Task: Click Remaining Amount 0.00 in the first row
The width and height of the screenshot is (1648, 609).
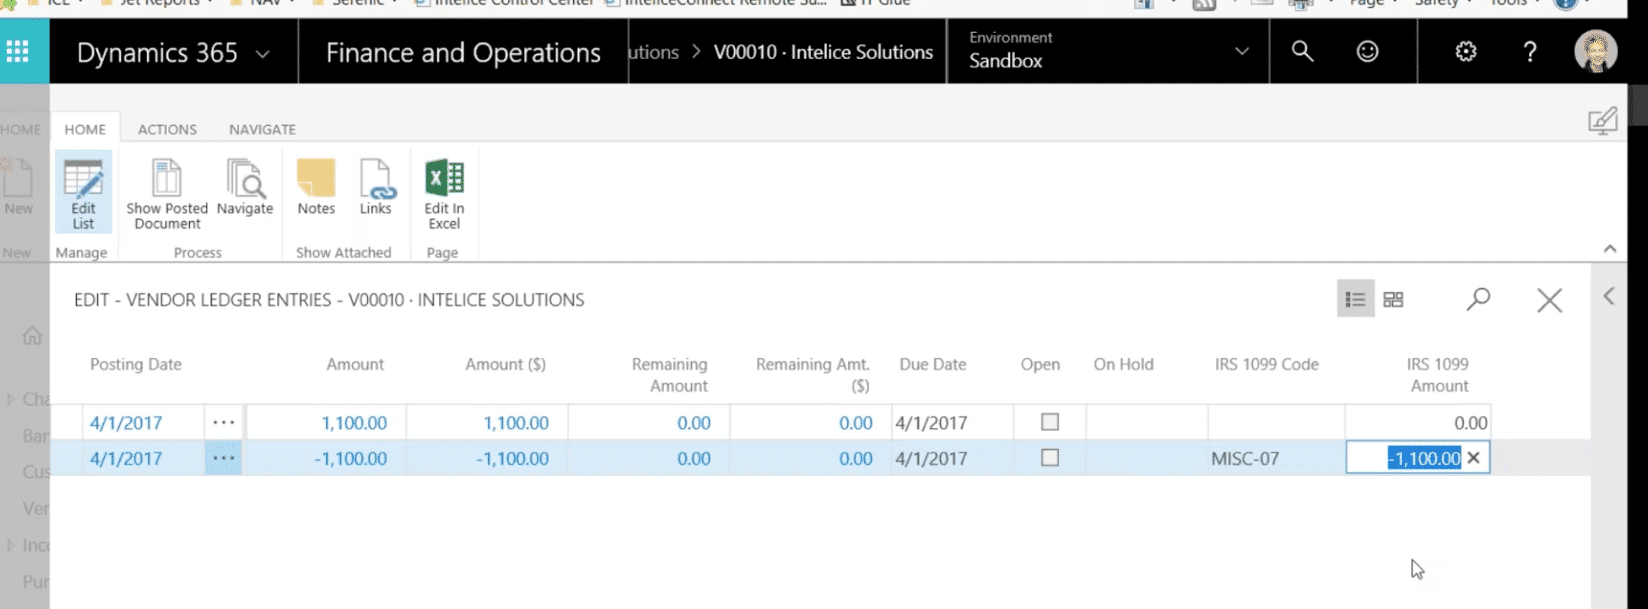Action: point(694,423)
